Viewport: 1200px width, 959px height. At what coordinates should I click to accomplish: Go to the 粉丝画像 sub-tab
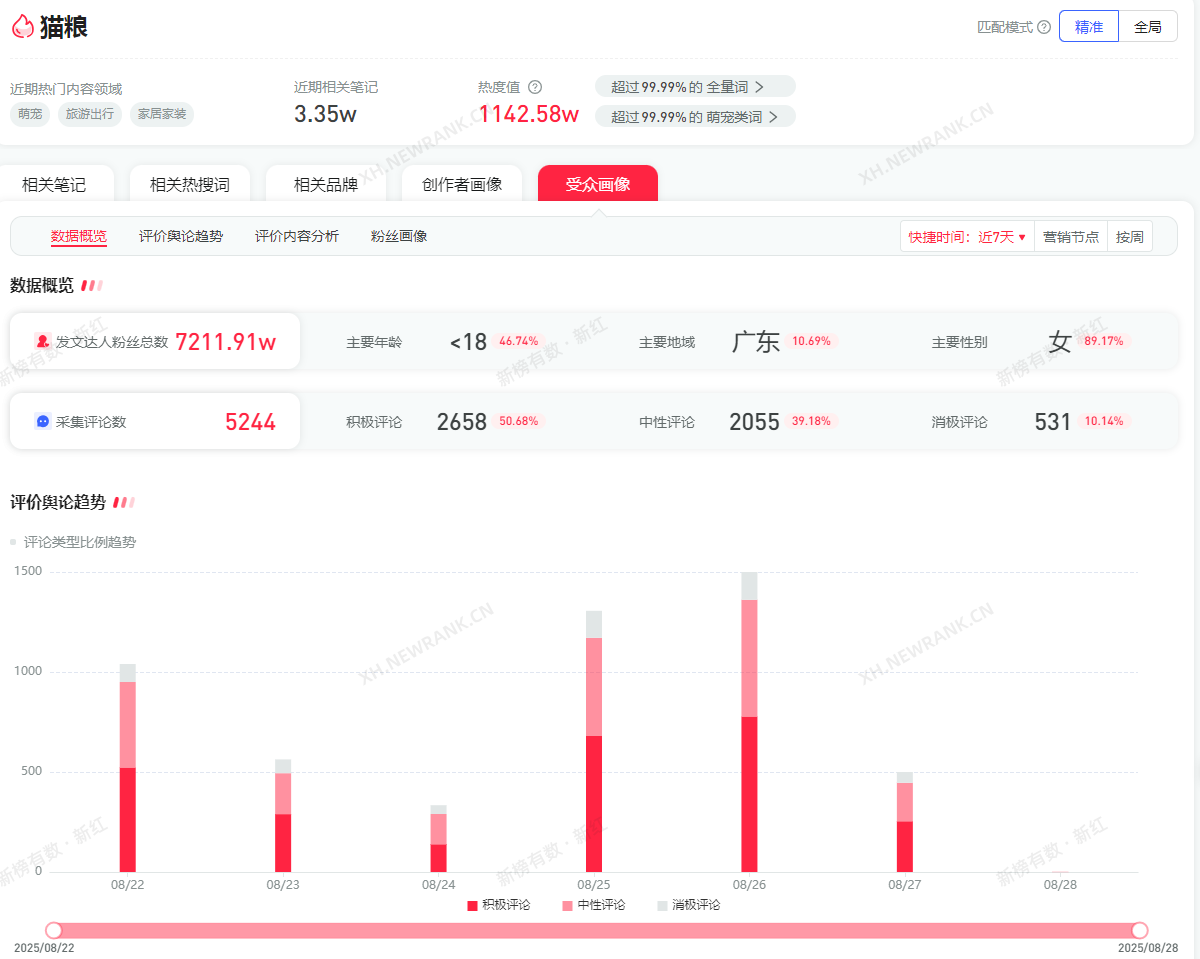pos(399,236)
